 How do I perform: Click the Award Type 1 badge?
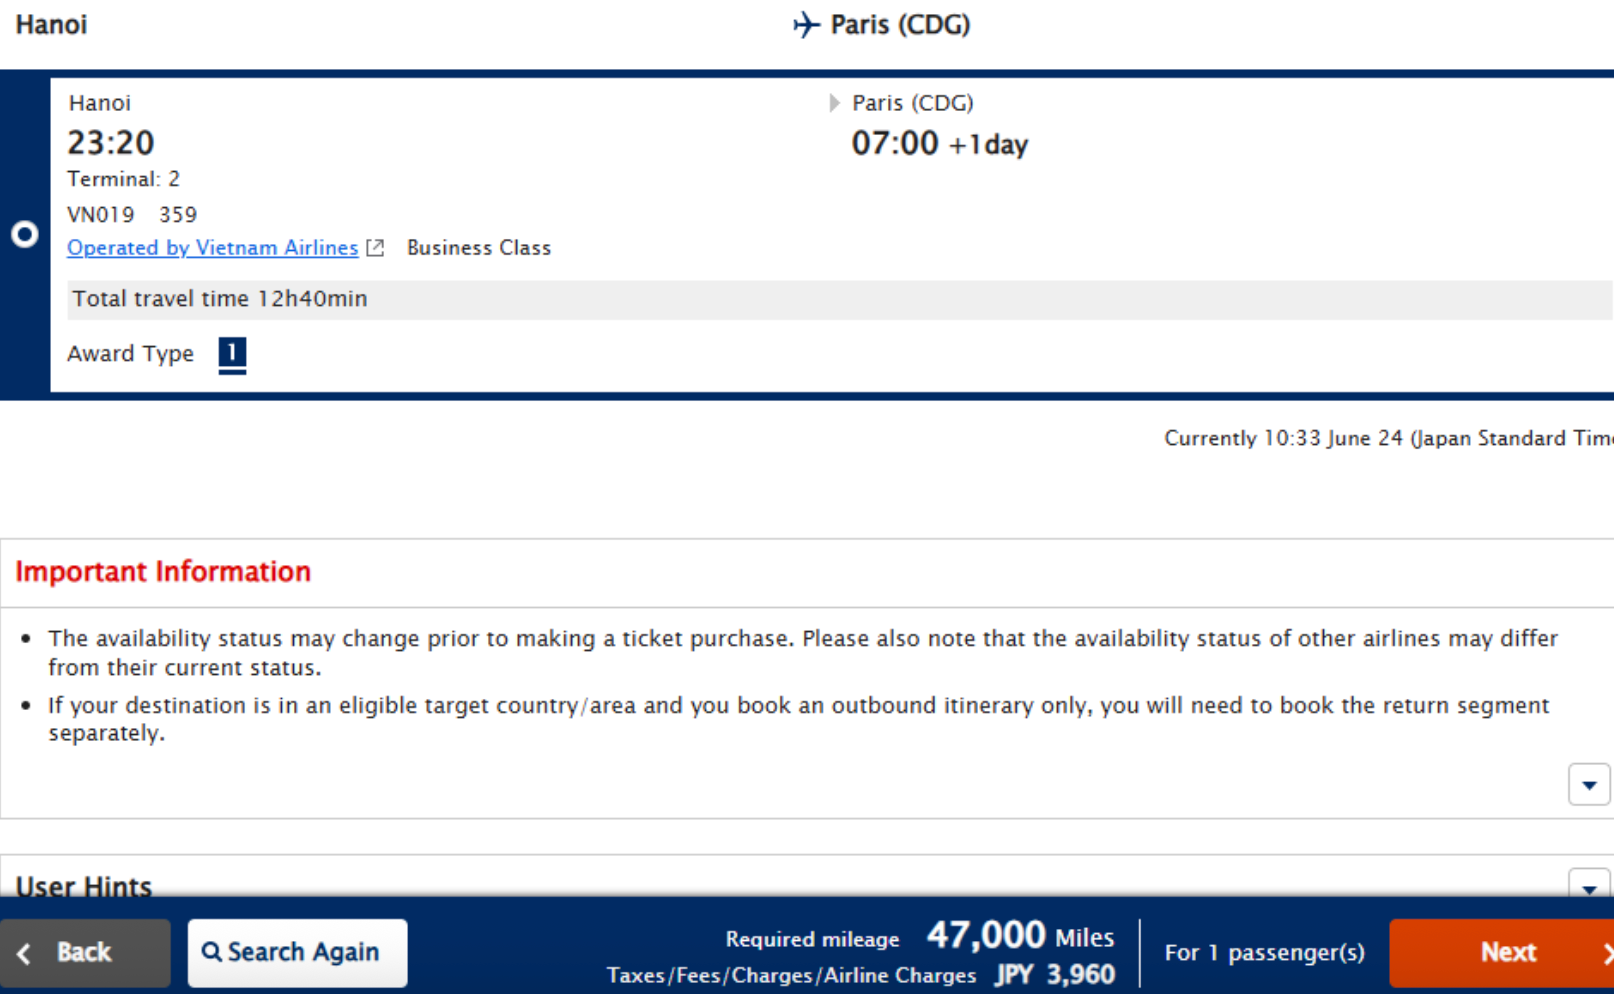pyautogui.click(x=232, y=353)
